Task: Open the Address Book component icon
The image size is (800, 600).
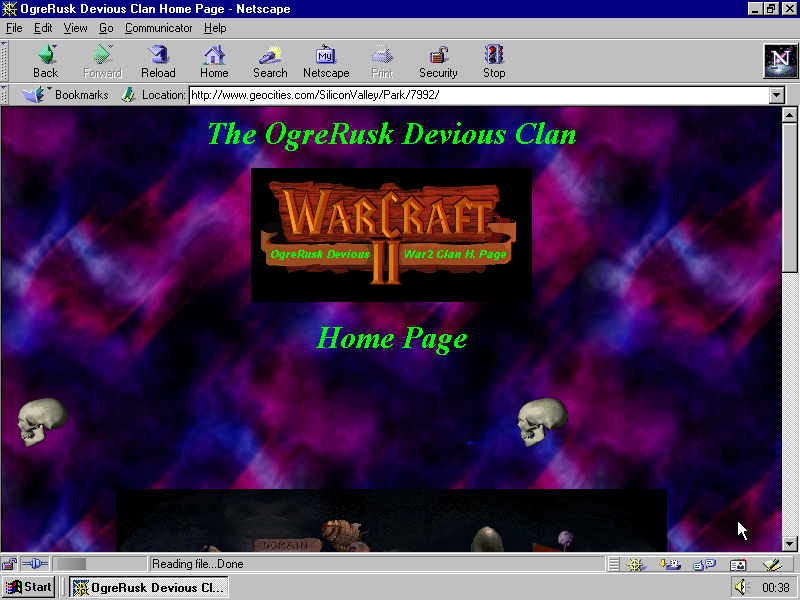Action: pyautogui.click(x=738, y=564)
